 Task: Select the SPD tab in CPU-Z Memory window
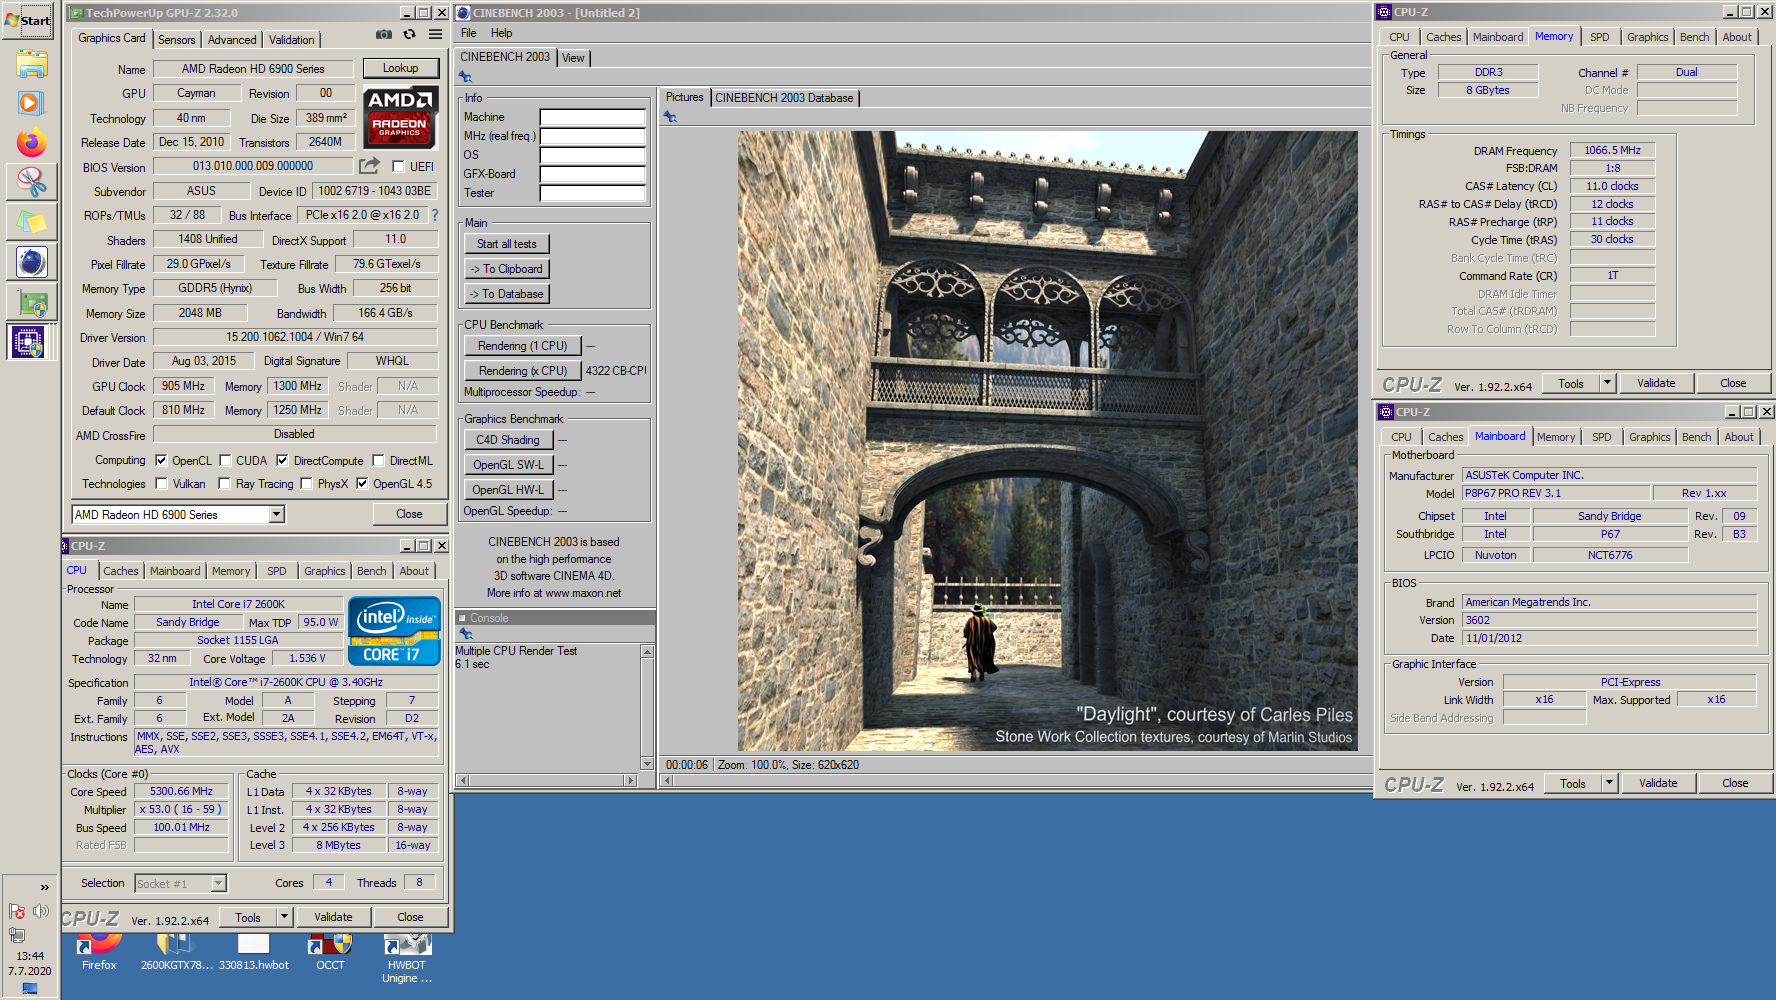(x=1600, y=37)
